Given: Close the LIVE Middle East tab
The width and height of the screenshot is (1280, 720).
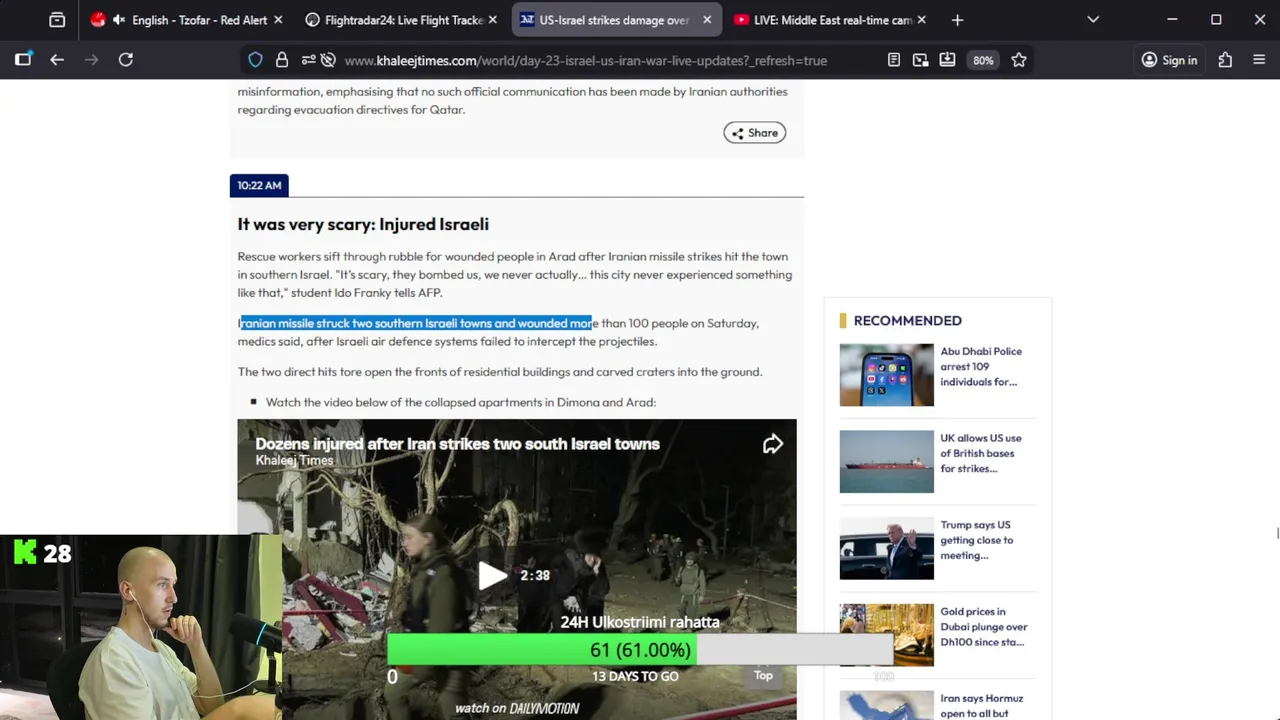Looking at the screenshot, I should click(x=921, y=20).
